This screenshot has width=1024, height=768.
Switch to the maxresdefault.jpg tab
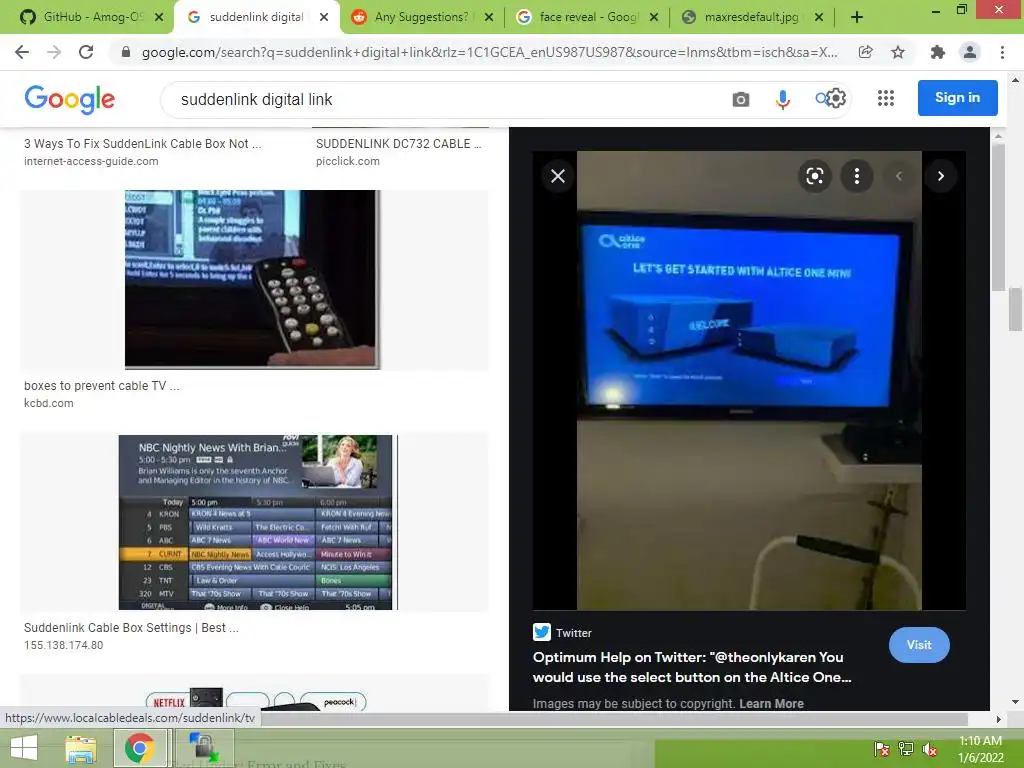(x=751, y=17)
